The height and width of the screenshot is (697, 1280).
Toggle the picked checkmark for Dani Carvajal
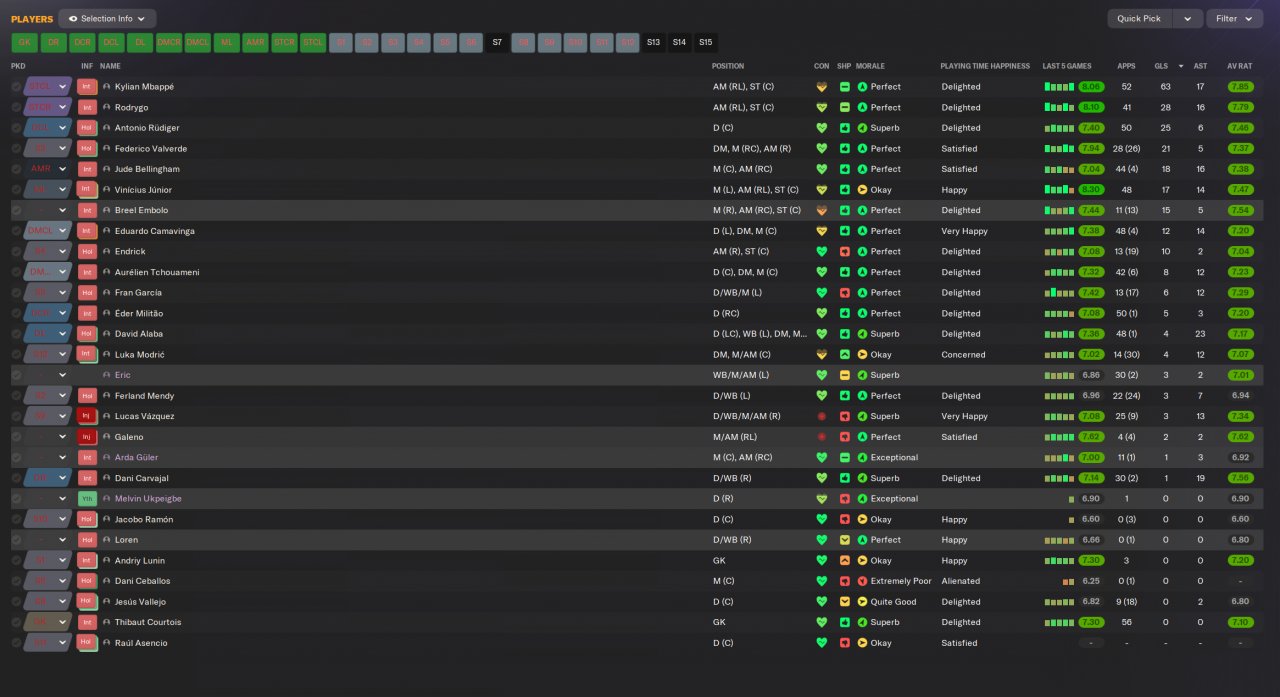[16, 478]
